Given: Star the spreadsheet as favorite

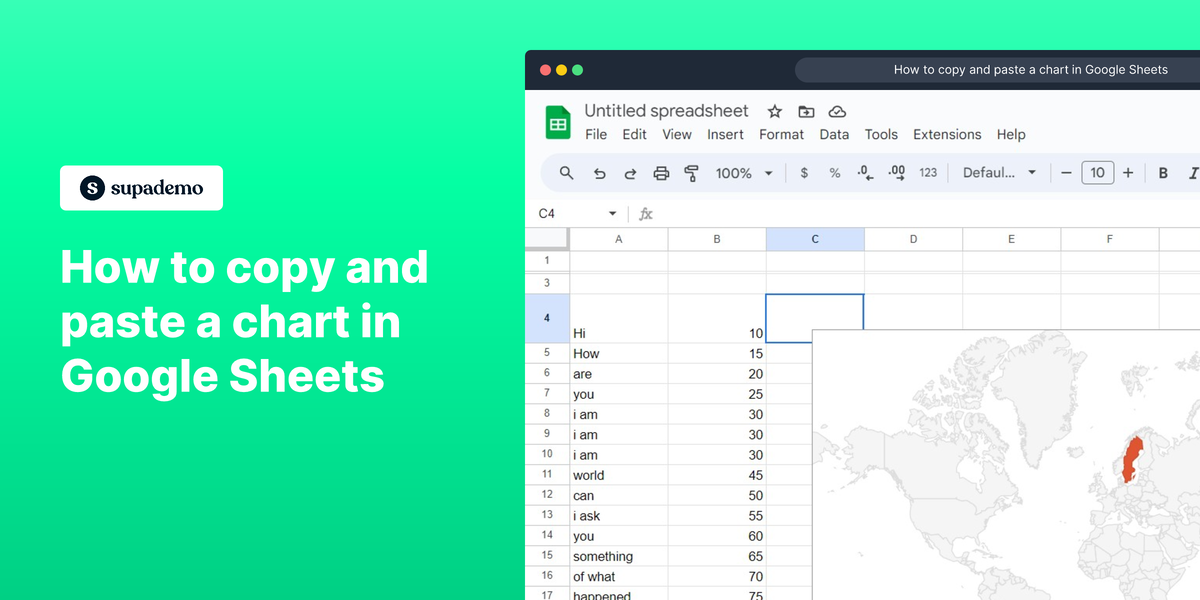Looking at the screenshot, I should coord(774,111).
